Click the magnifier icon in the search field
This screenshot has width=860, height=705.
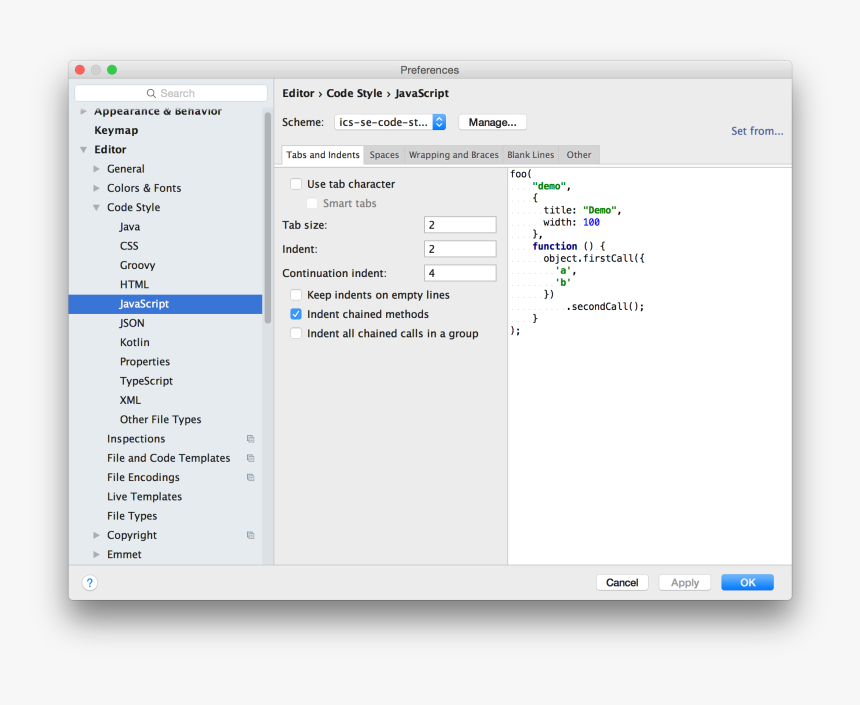[x=152, y=93]
